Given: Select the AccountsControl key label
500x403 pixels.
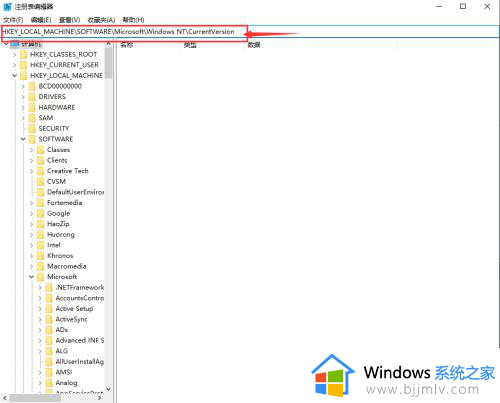Looking at the screenshot, I should coord(80,298).
